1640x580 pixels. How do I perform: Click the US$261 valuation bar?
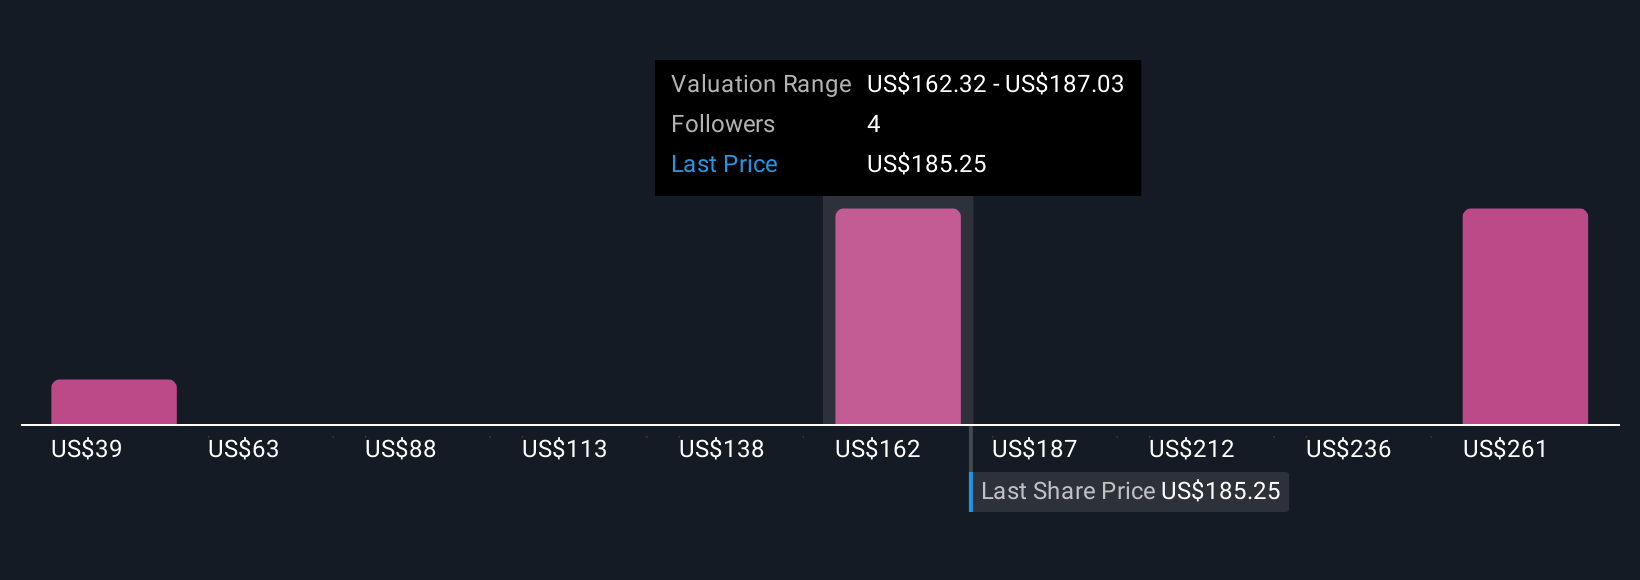coord(1525,317)
